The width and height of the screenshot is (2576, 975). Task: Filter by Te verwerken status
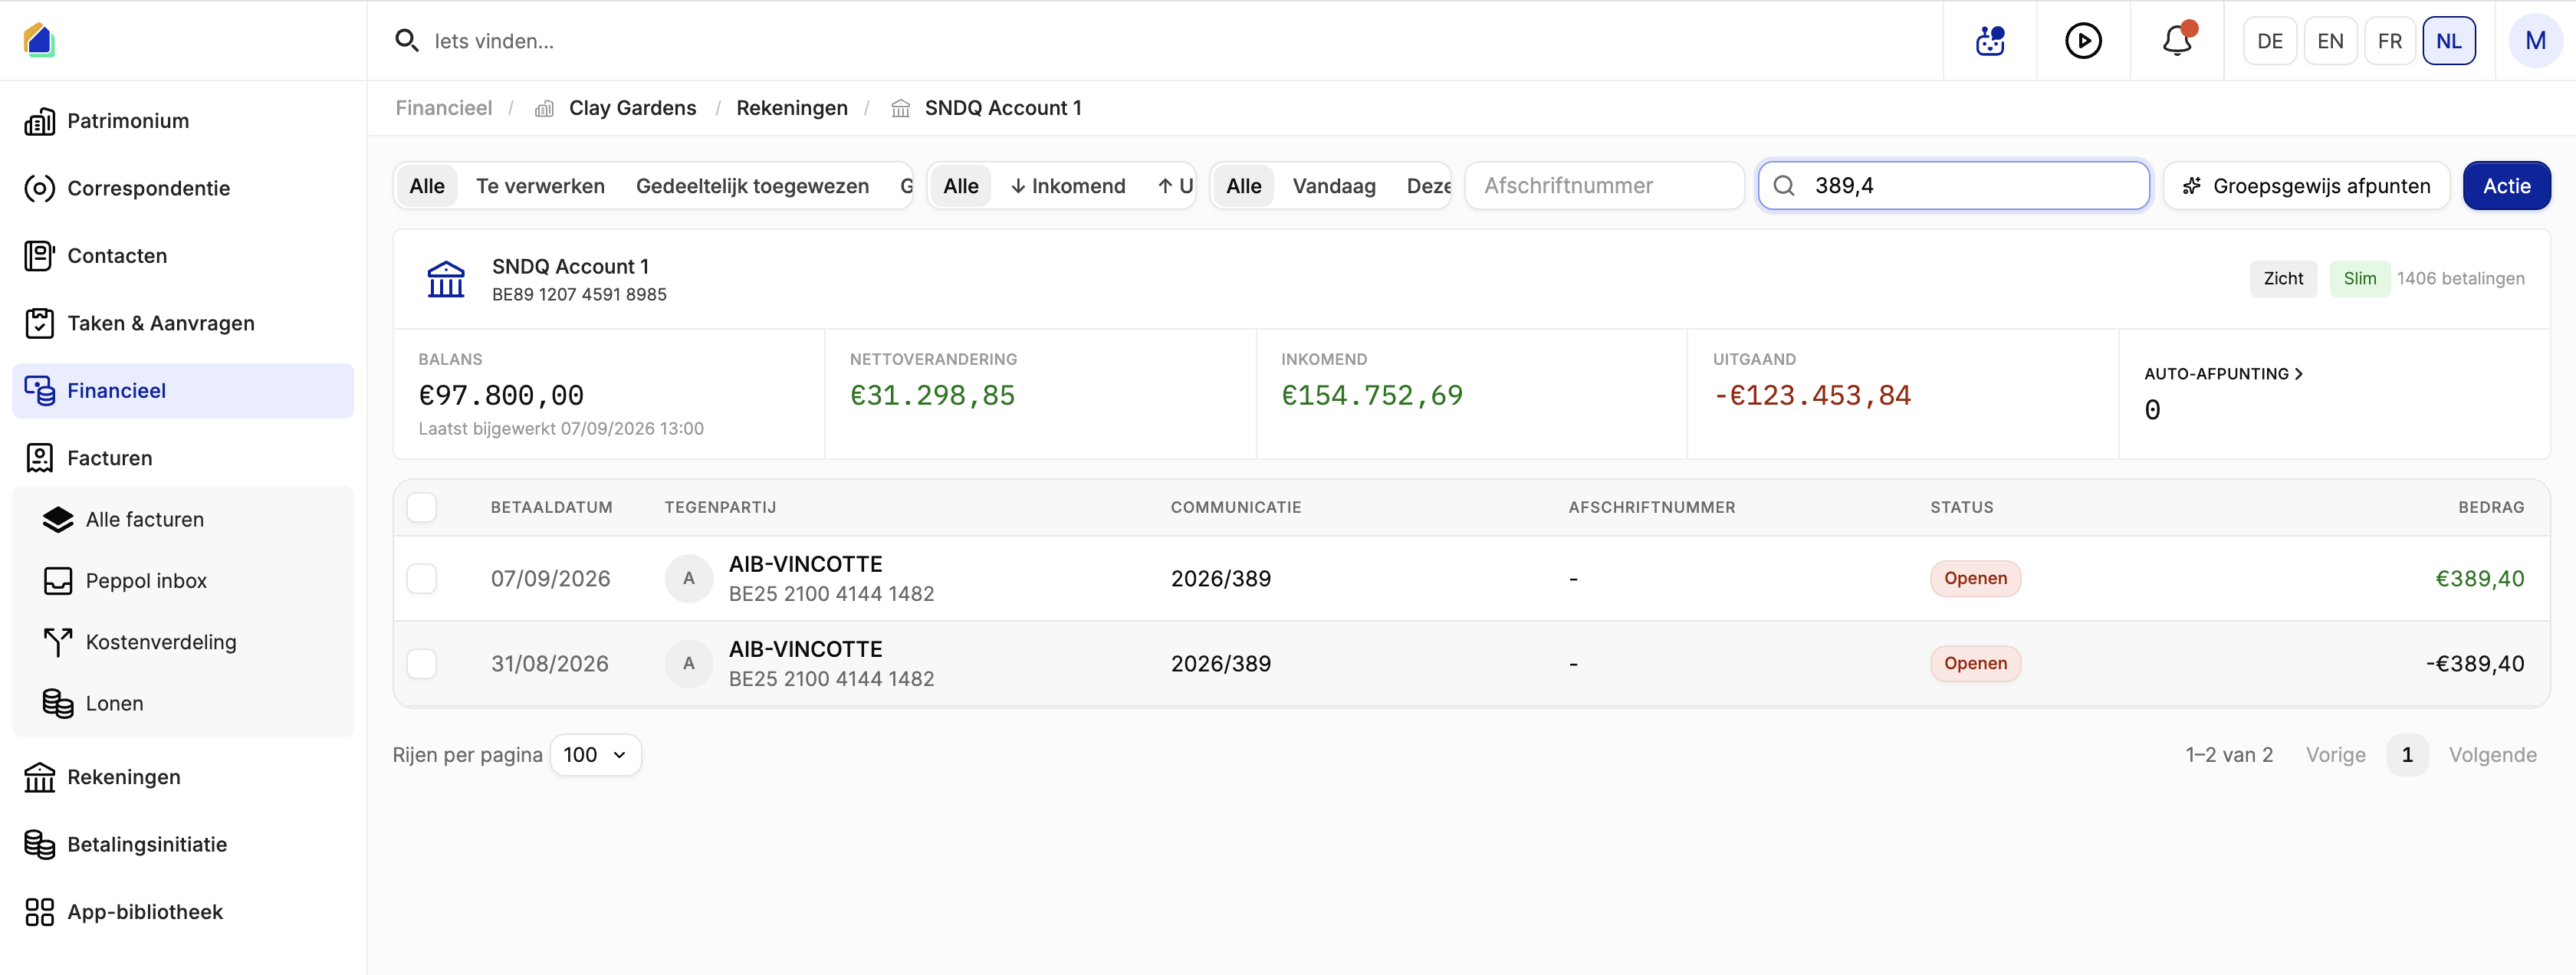pos(540,186)
